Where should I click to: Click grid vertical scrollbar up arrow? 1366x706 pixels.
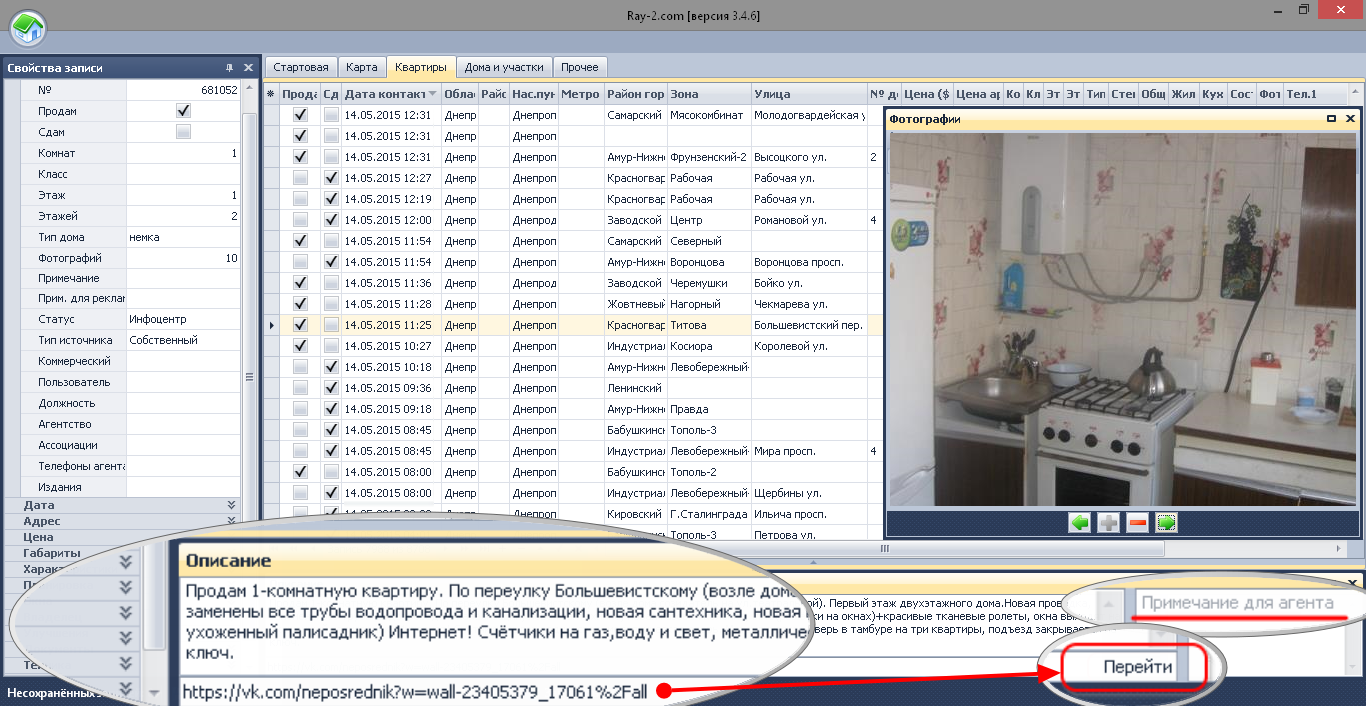tap(1356, 93)
